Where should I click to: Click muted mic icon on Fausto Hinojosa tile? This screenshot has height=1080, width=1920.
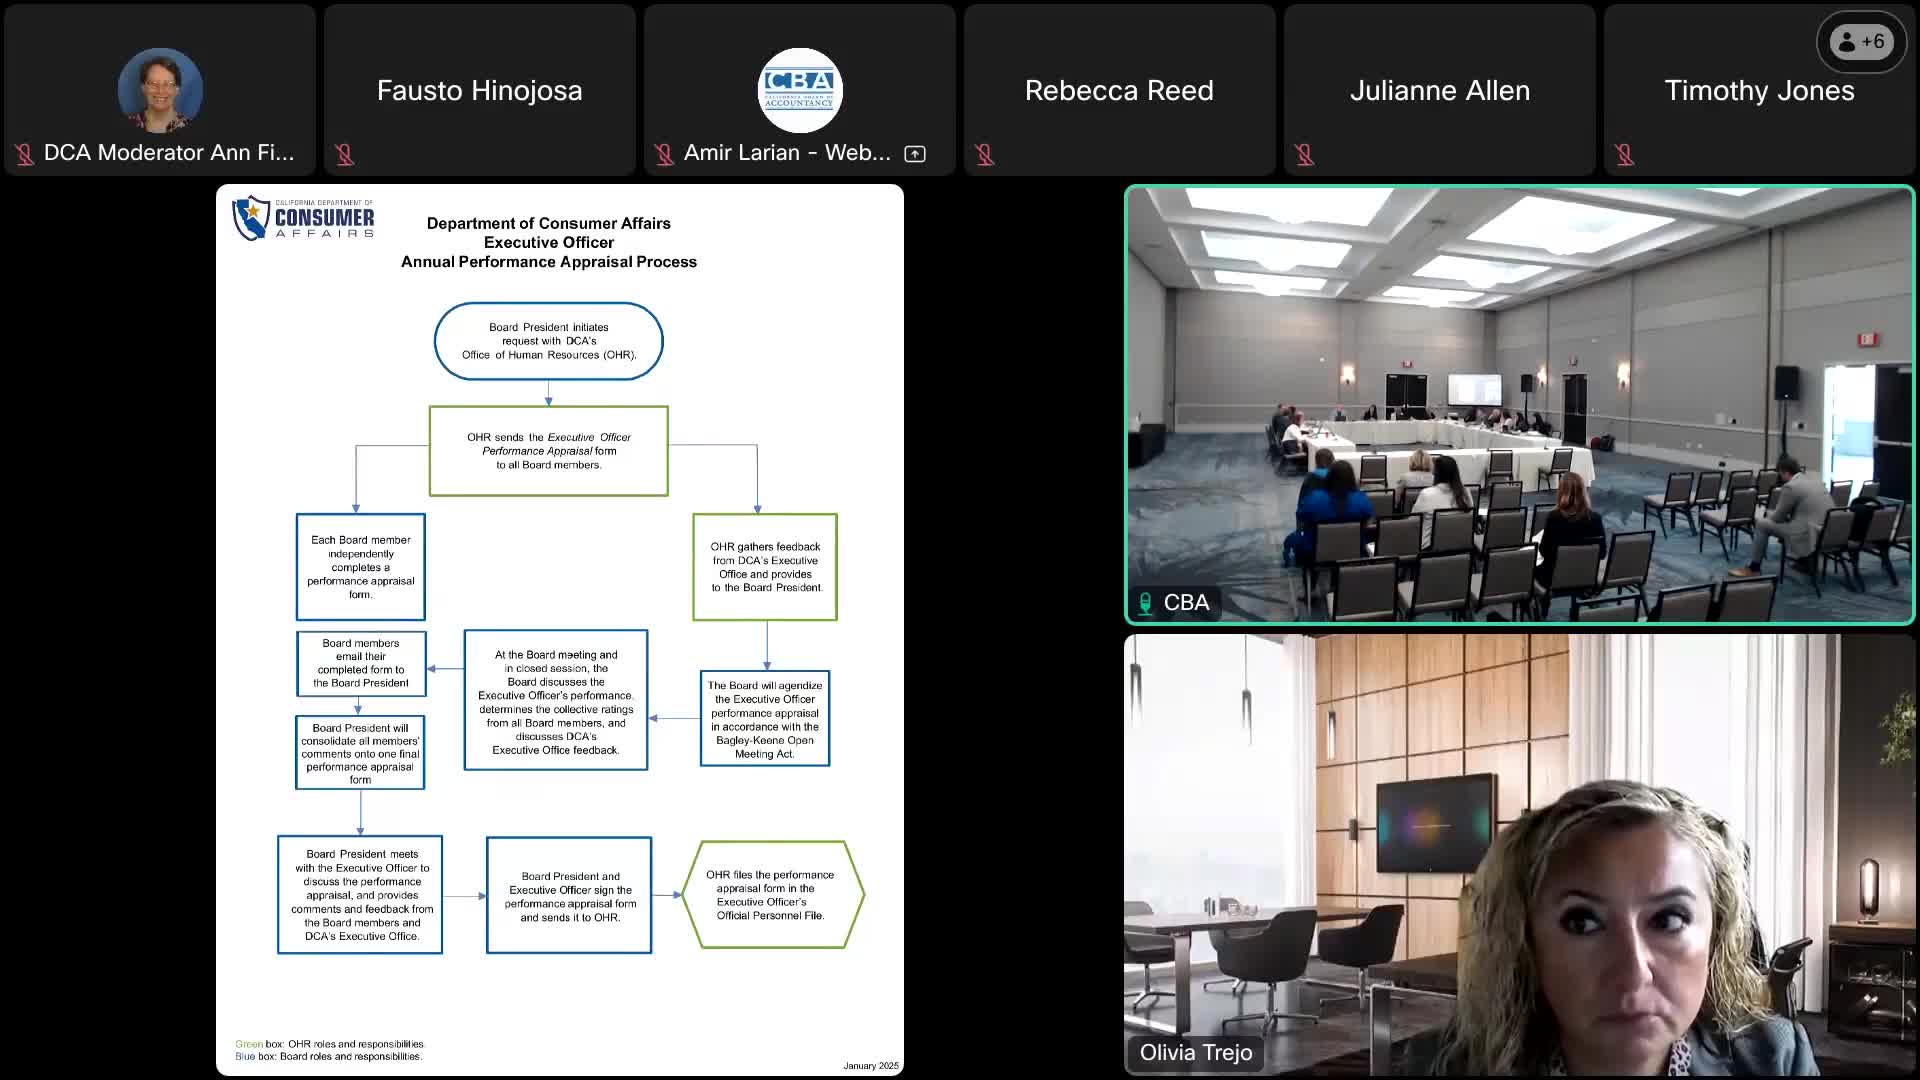(344, 155)
